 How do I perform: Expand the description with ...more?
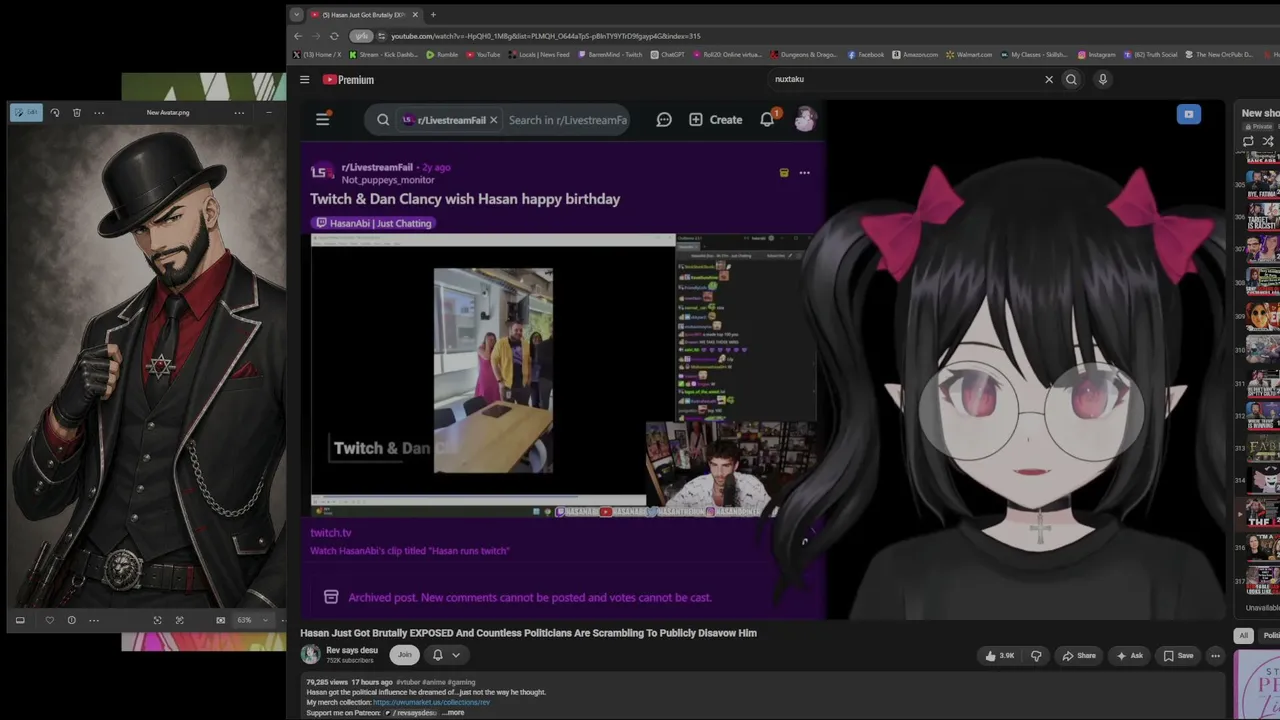(x=453, y=713)
